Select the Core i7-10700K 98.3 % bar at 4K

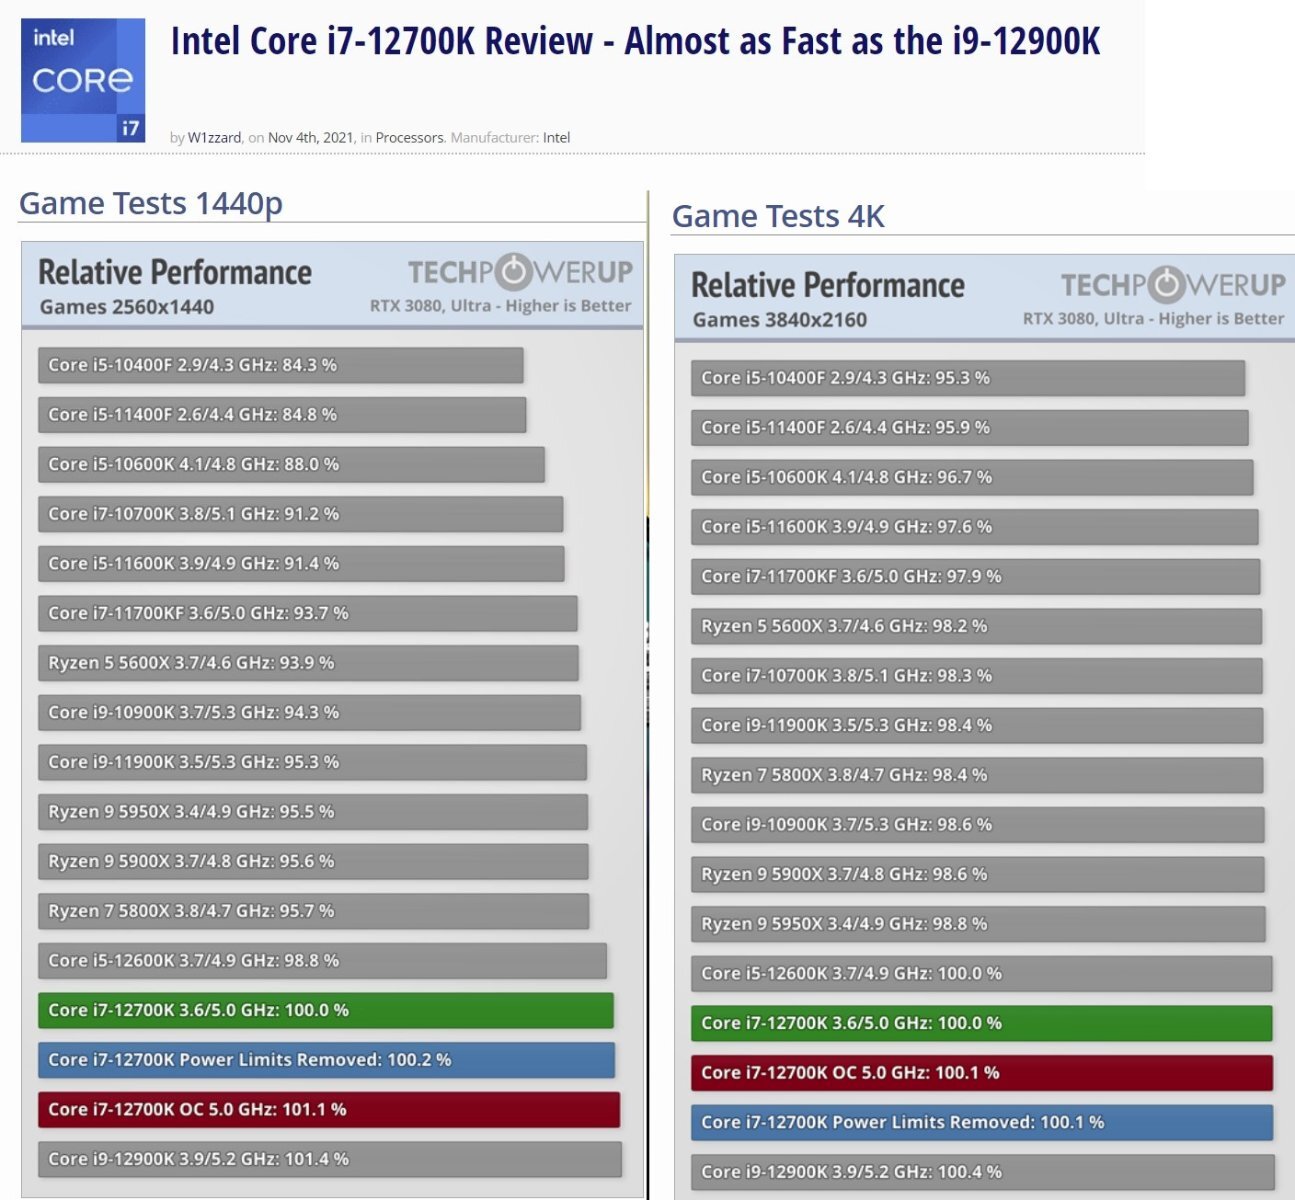(x=977, y=676)
